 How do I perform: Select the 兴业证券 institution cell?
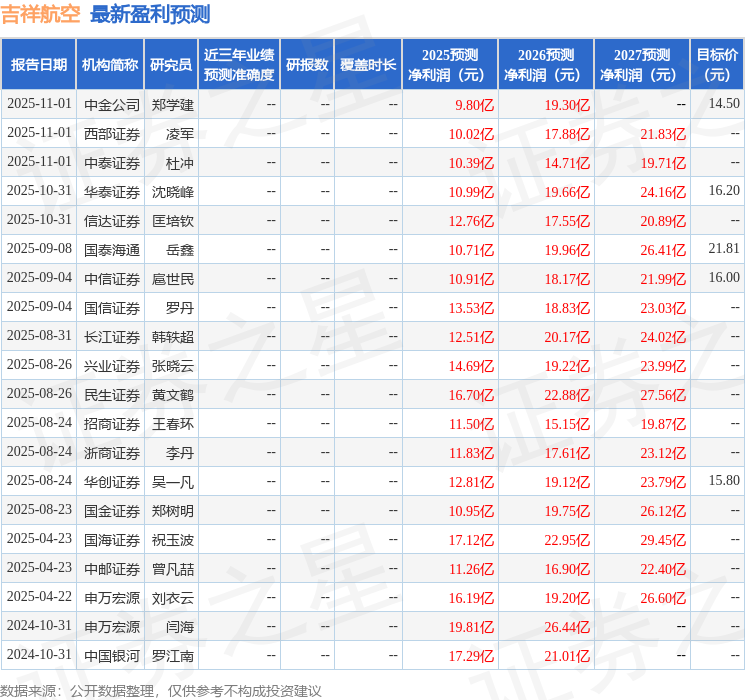[x=112, y=366]
